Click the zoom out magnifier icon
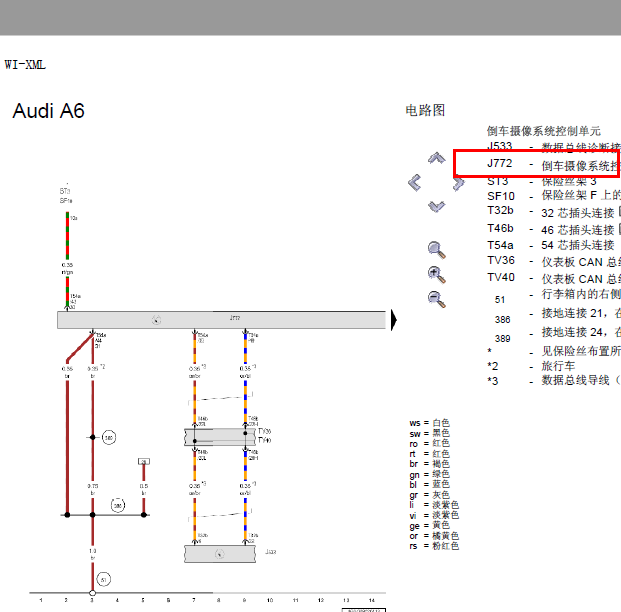The image size is (621, 612). click(437, 299)
